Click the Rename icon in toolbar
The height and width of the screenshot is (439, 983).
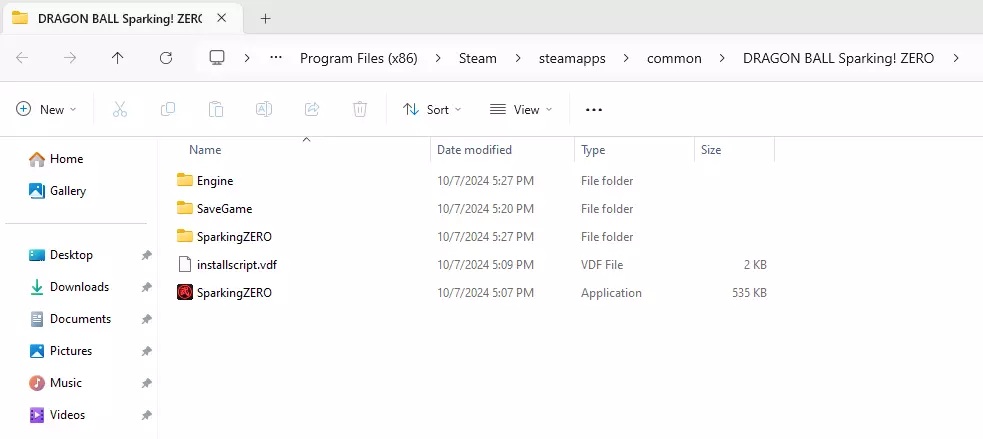(264, 109)
